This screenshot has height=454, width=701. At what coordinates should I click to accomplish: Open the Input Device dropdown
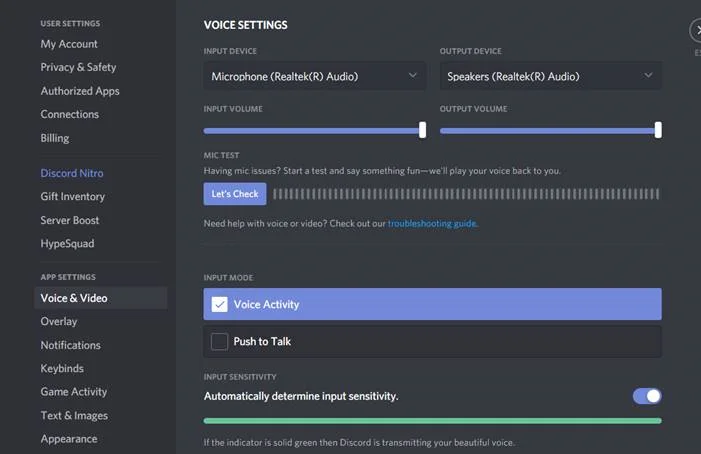click(x=315, y=76)
